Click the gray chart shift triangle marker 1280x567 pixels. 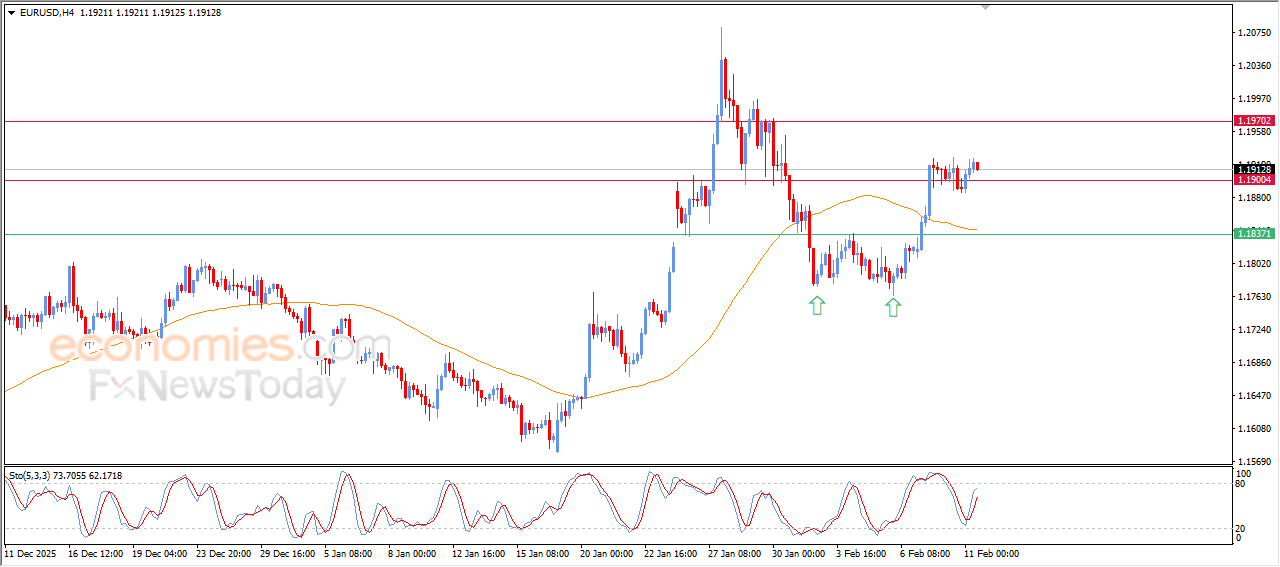tap(986, 7)
